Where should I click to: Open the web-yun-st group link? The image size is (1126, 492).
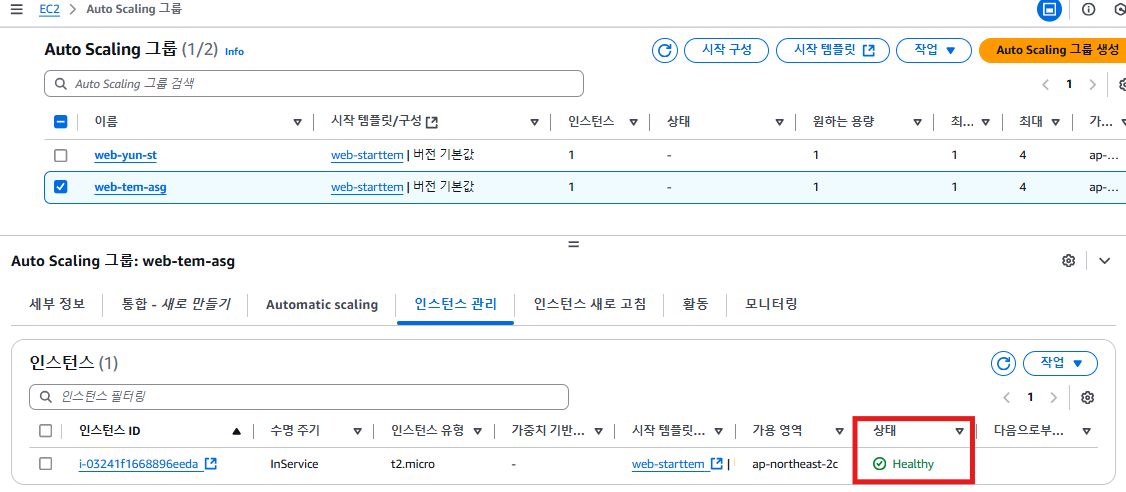125,155
